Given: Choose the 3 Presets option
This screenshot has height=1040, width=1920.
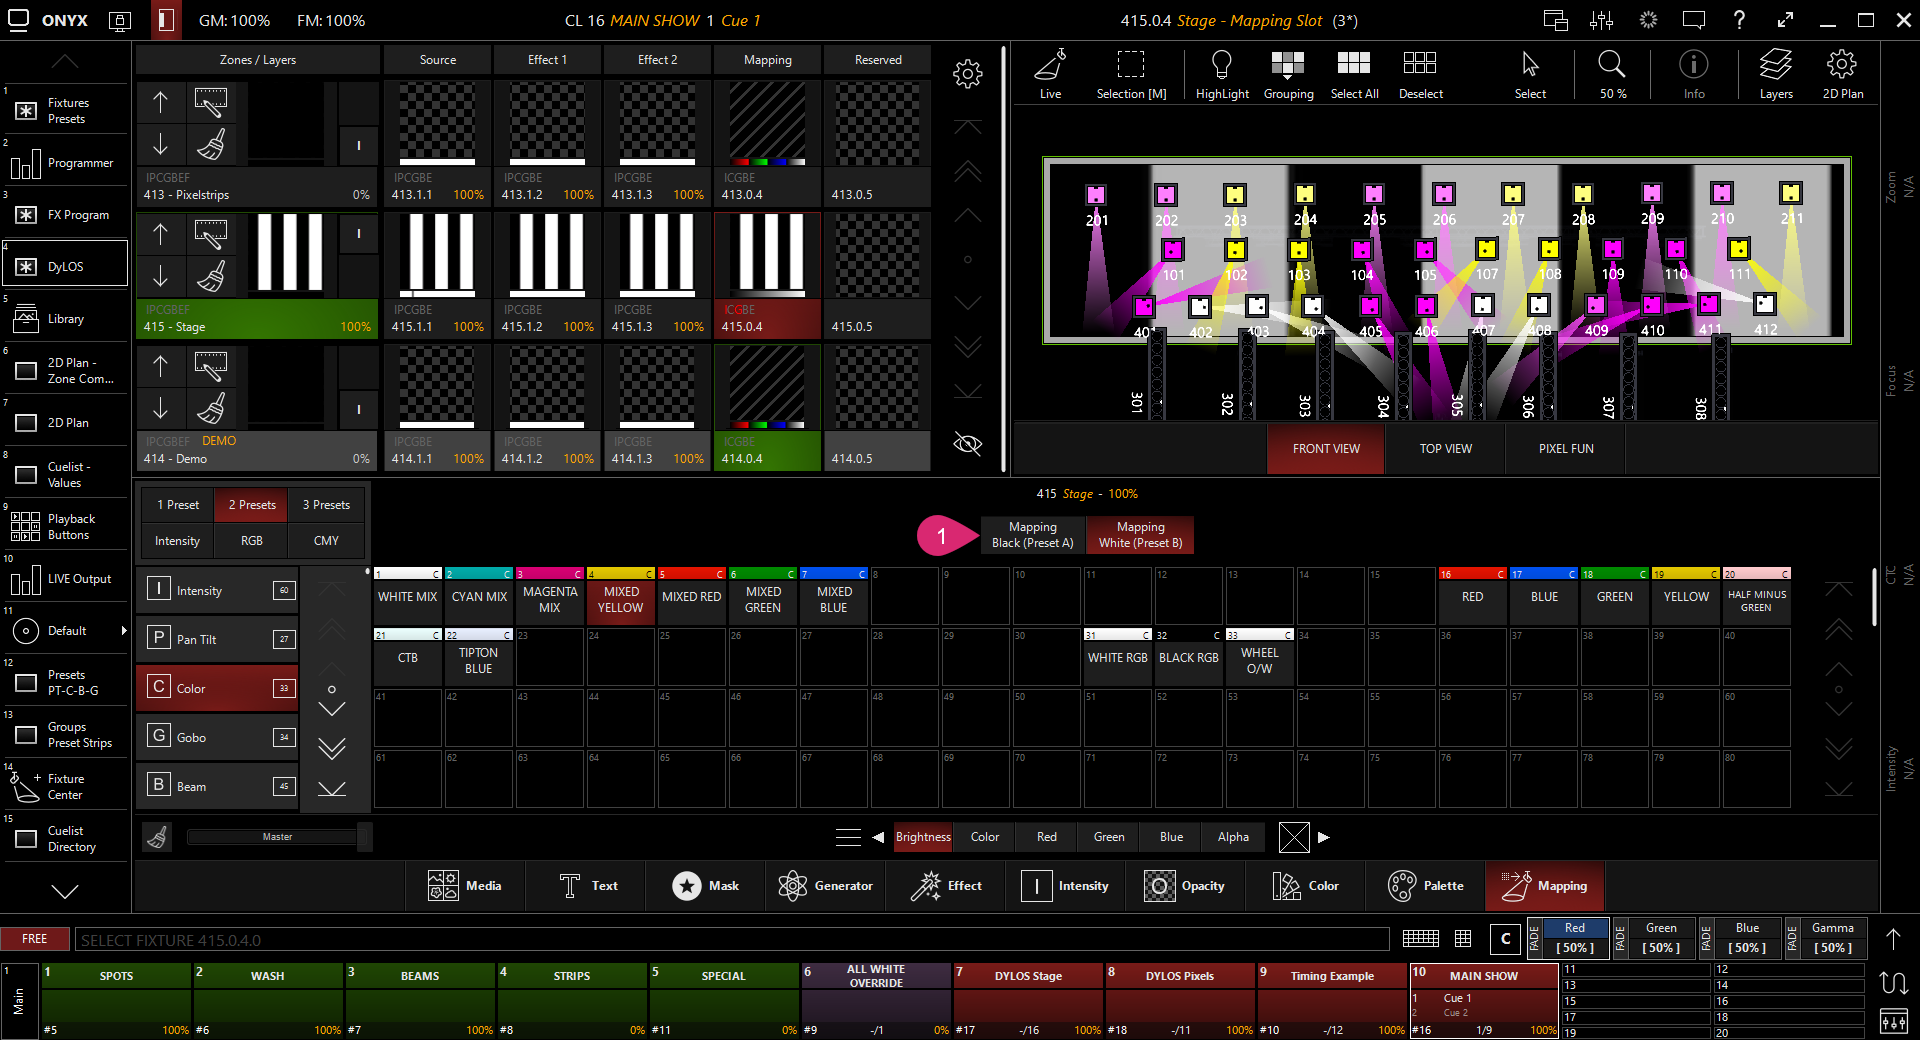Looking at the screenshot, I should 326,505.
